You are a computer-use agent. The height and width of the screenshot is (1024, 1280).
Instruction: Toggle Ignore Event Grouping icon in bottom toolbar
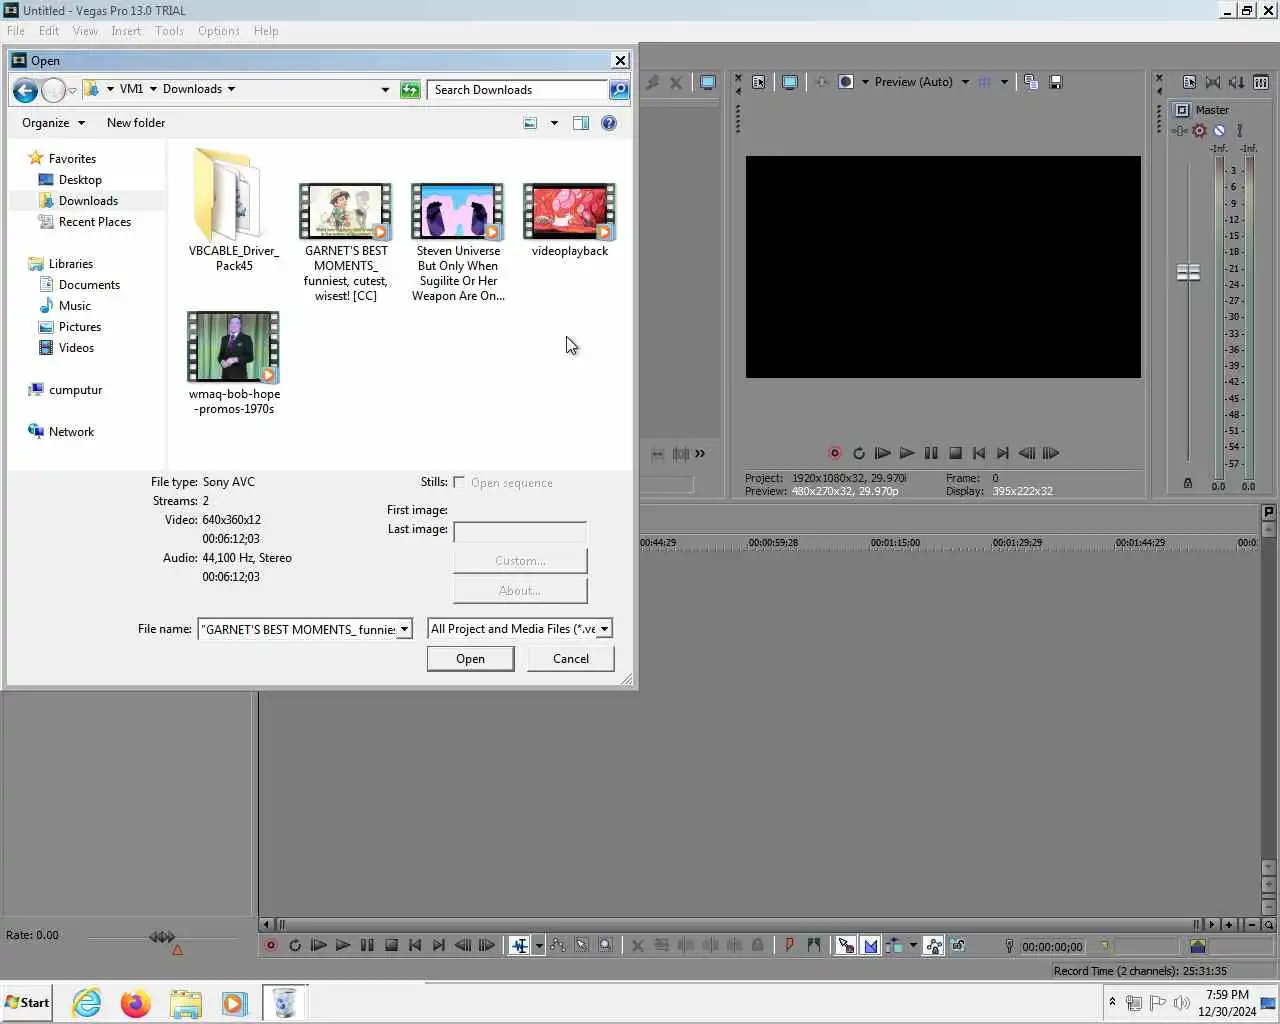(958, 945)
